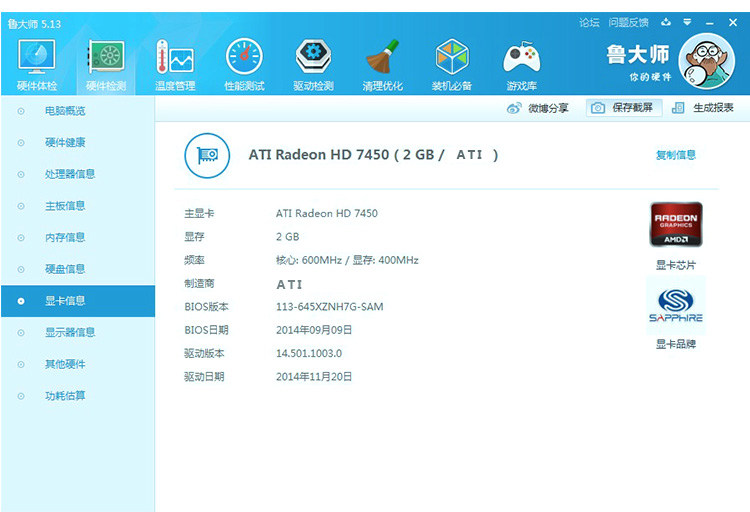Viewport: 750px width, 512px height.
Task: Click the 复制信息 copy info link
Action: coord(675,155)
